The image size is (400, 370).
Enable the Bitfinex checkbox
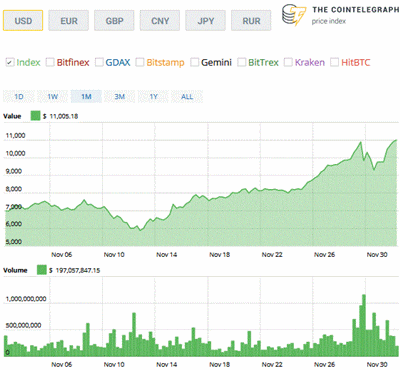pyautogui.click(x=50, y=62)
